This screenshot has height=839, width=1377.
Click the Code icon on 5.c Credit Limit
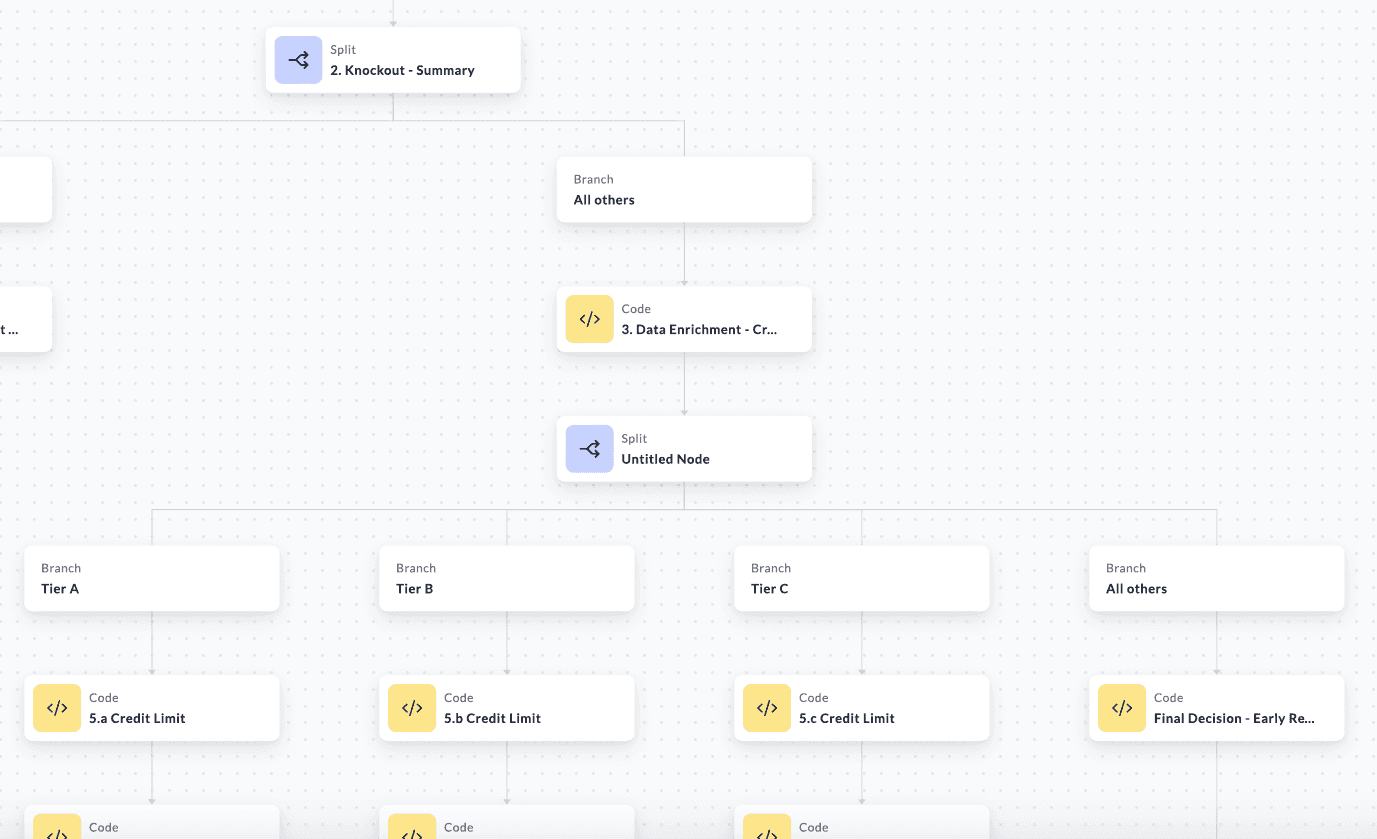(767, 707)
